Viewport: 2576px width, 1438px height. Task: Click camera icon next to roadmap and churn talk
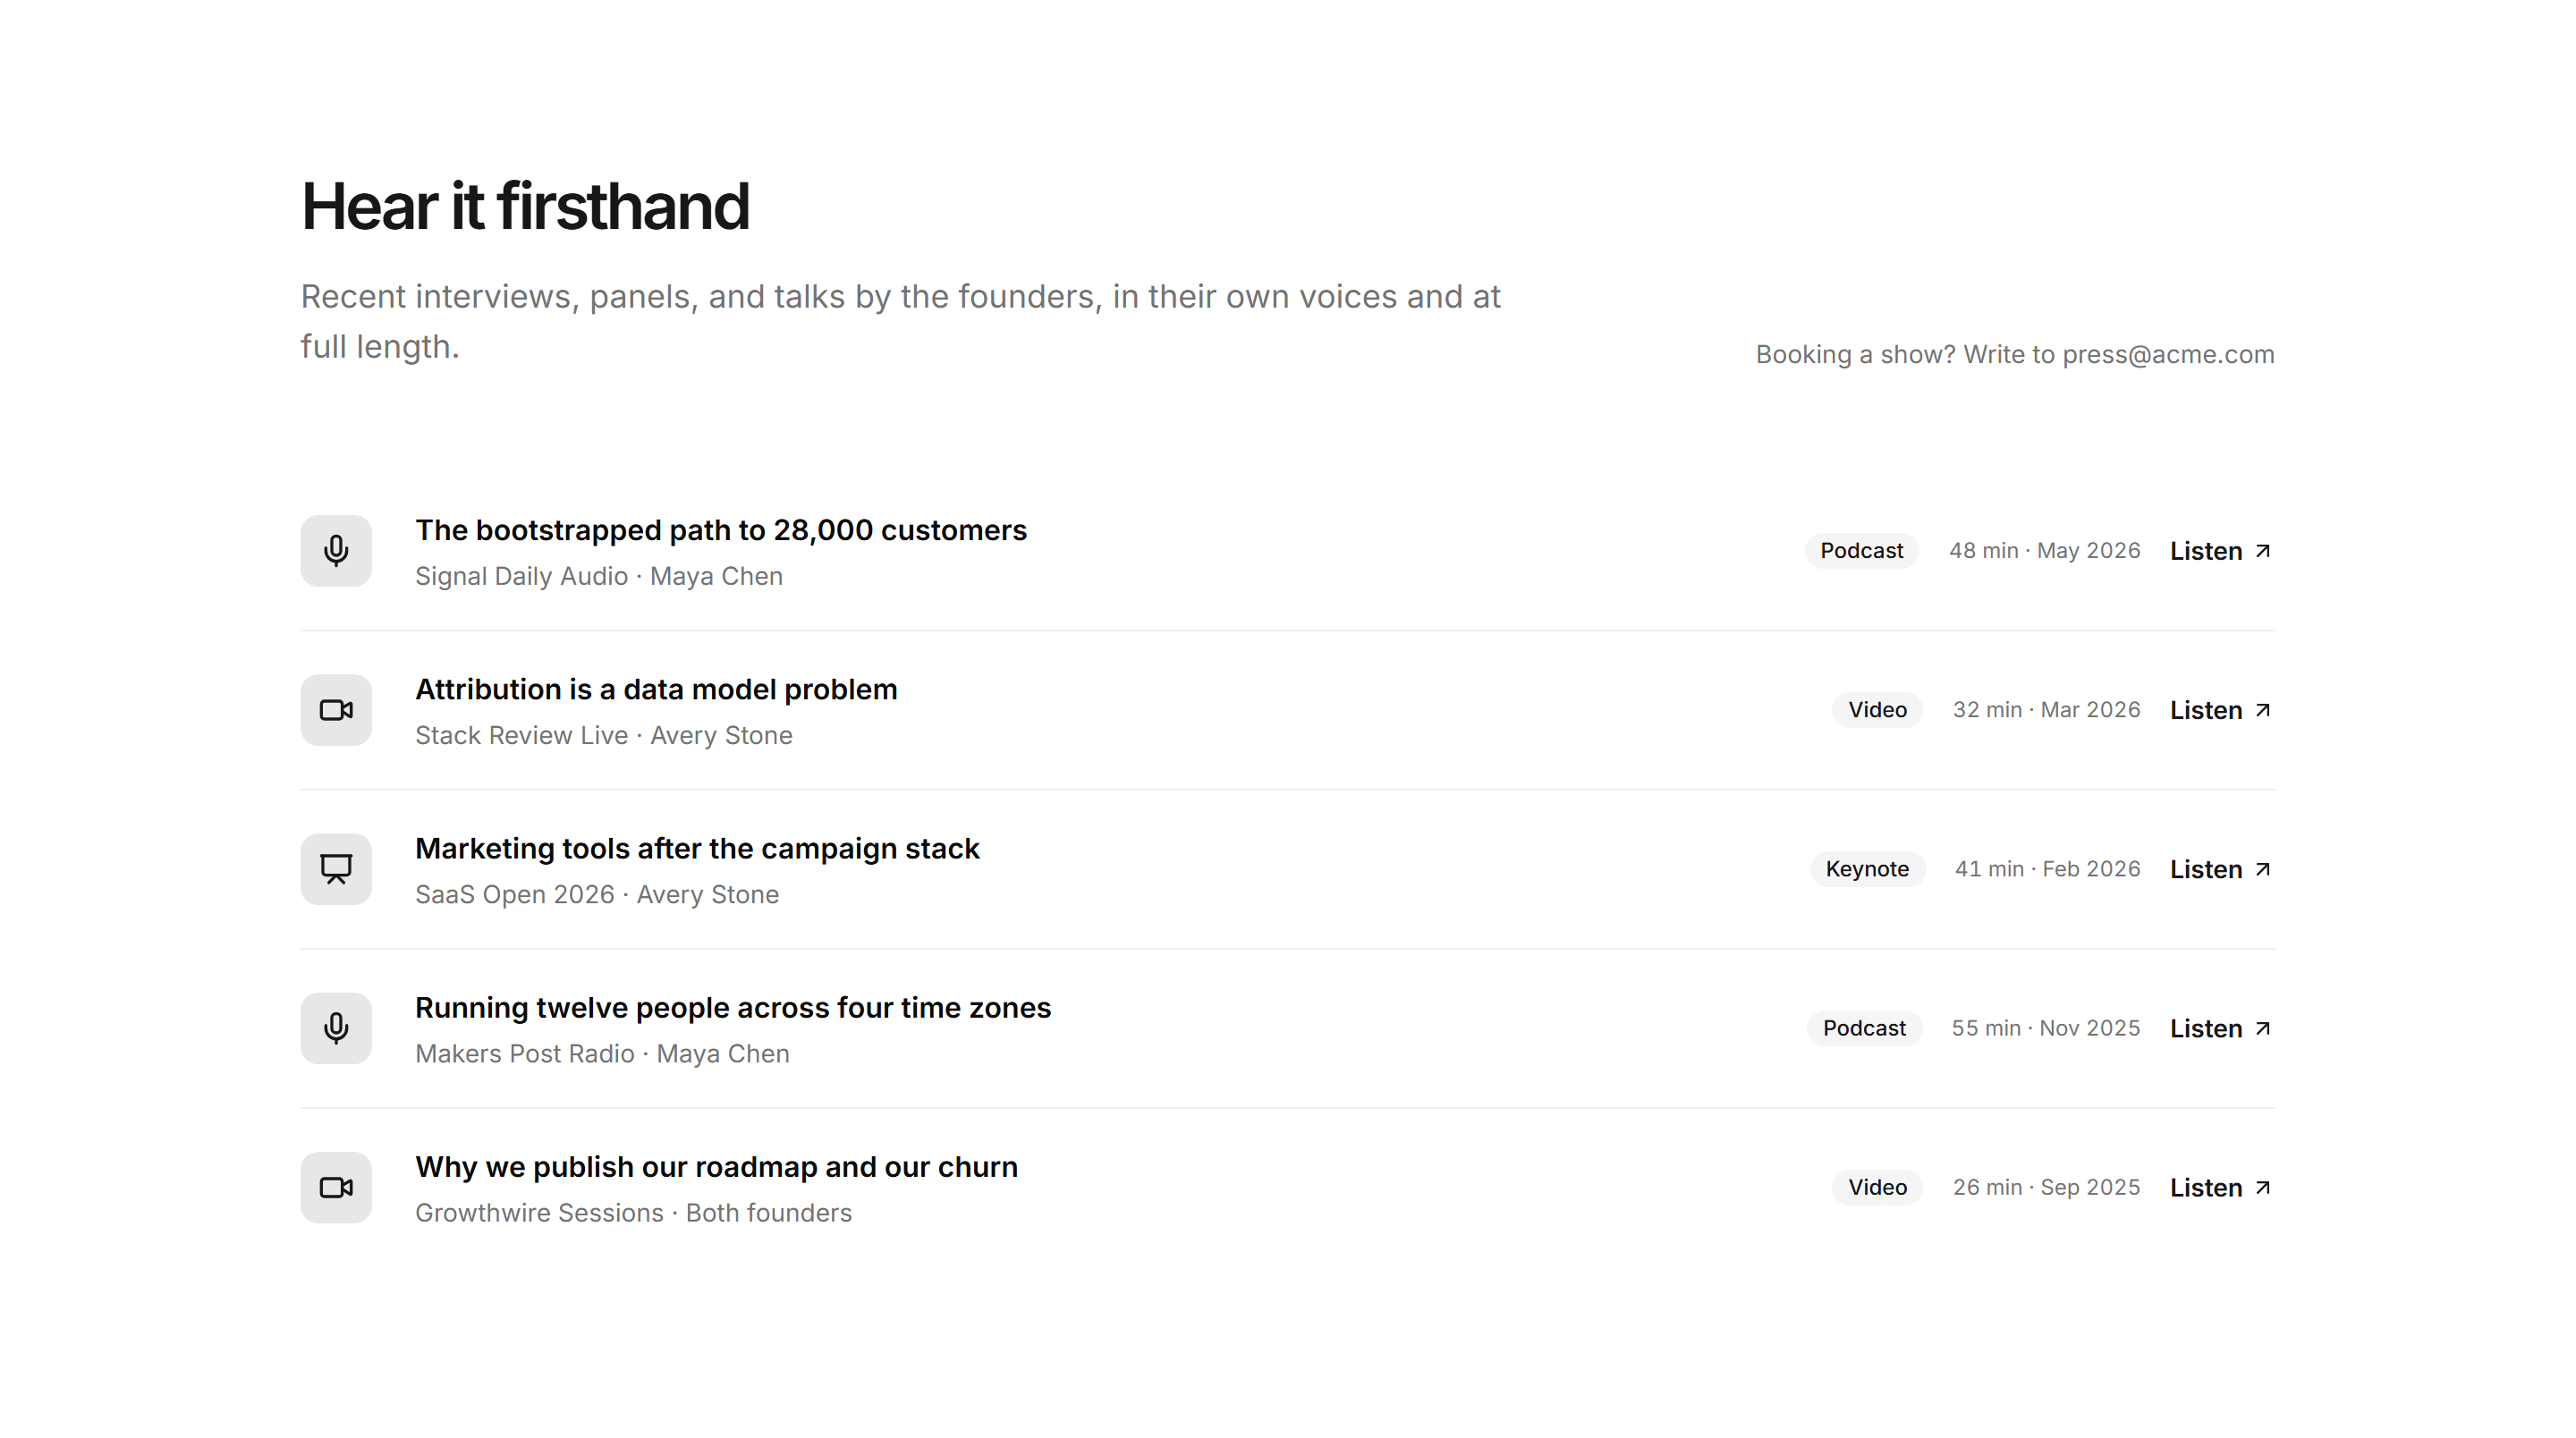(x=336, y=1186)
